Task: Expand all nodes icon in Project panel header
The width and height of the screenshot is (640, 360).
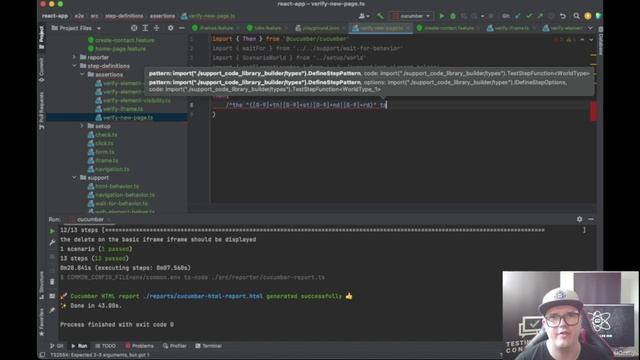Action: click(x=145, y=28)
